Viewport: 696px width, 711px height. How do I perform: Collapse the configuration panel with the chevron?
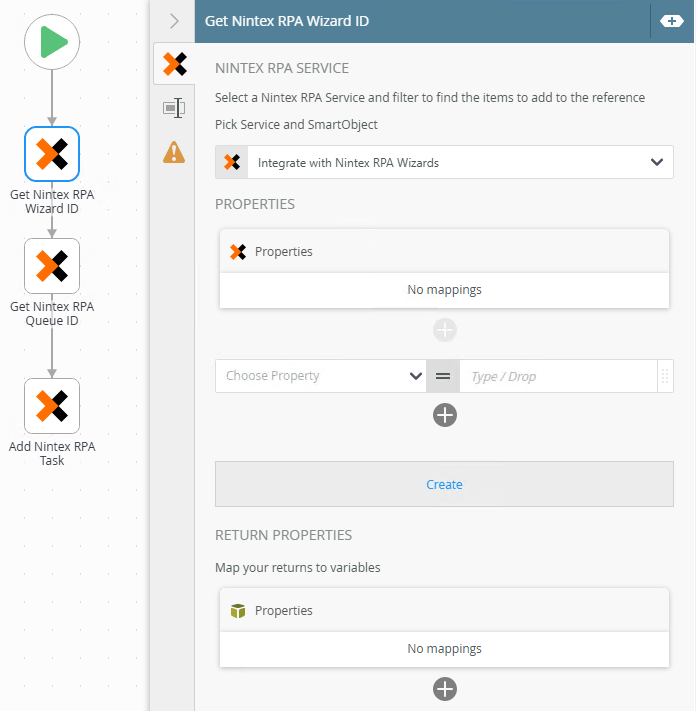point(174,21)
